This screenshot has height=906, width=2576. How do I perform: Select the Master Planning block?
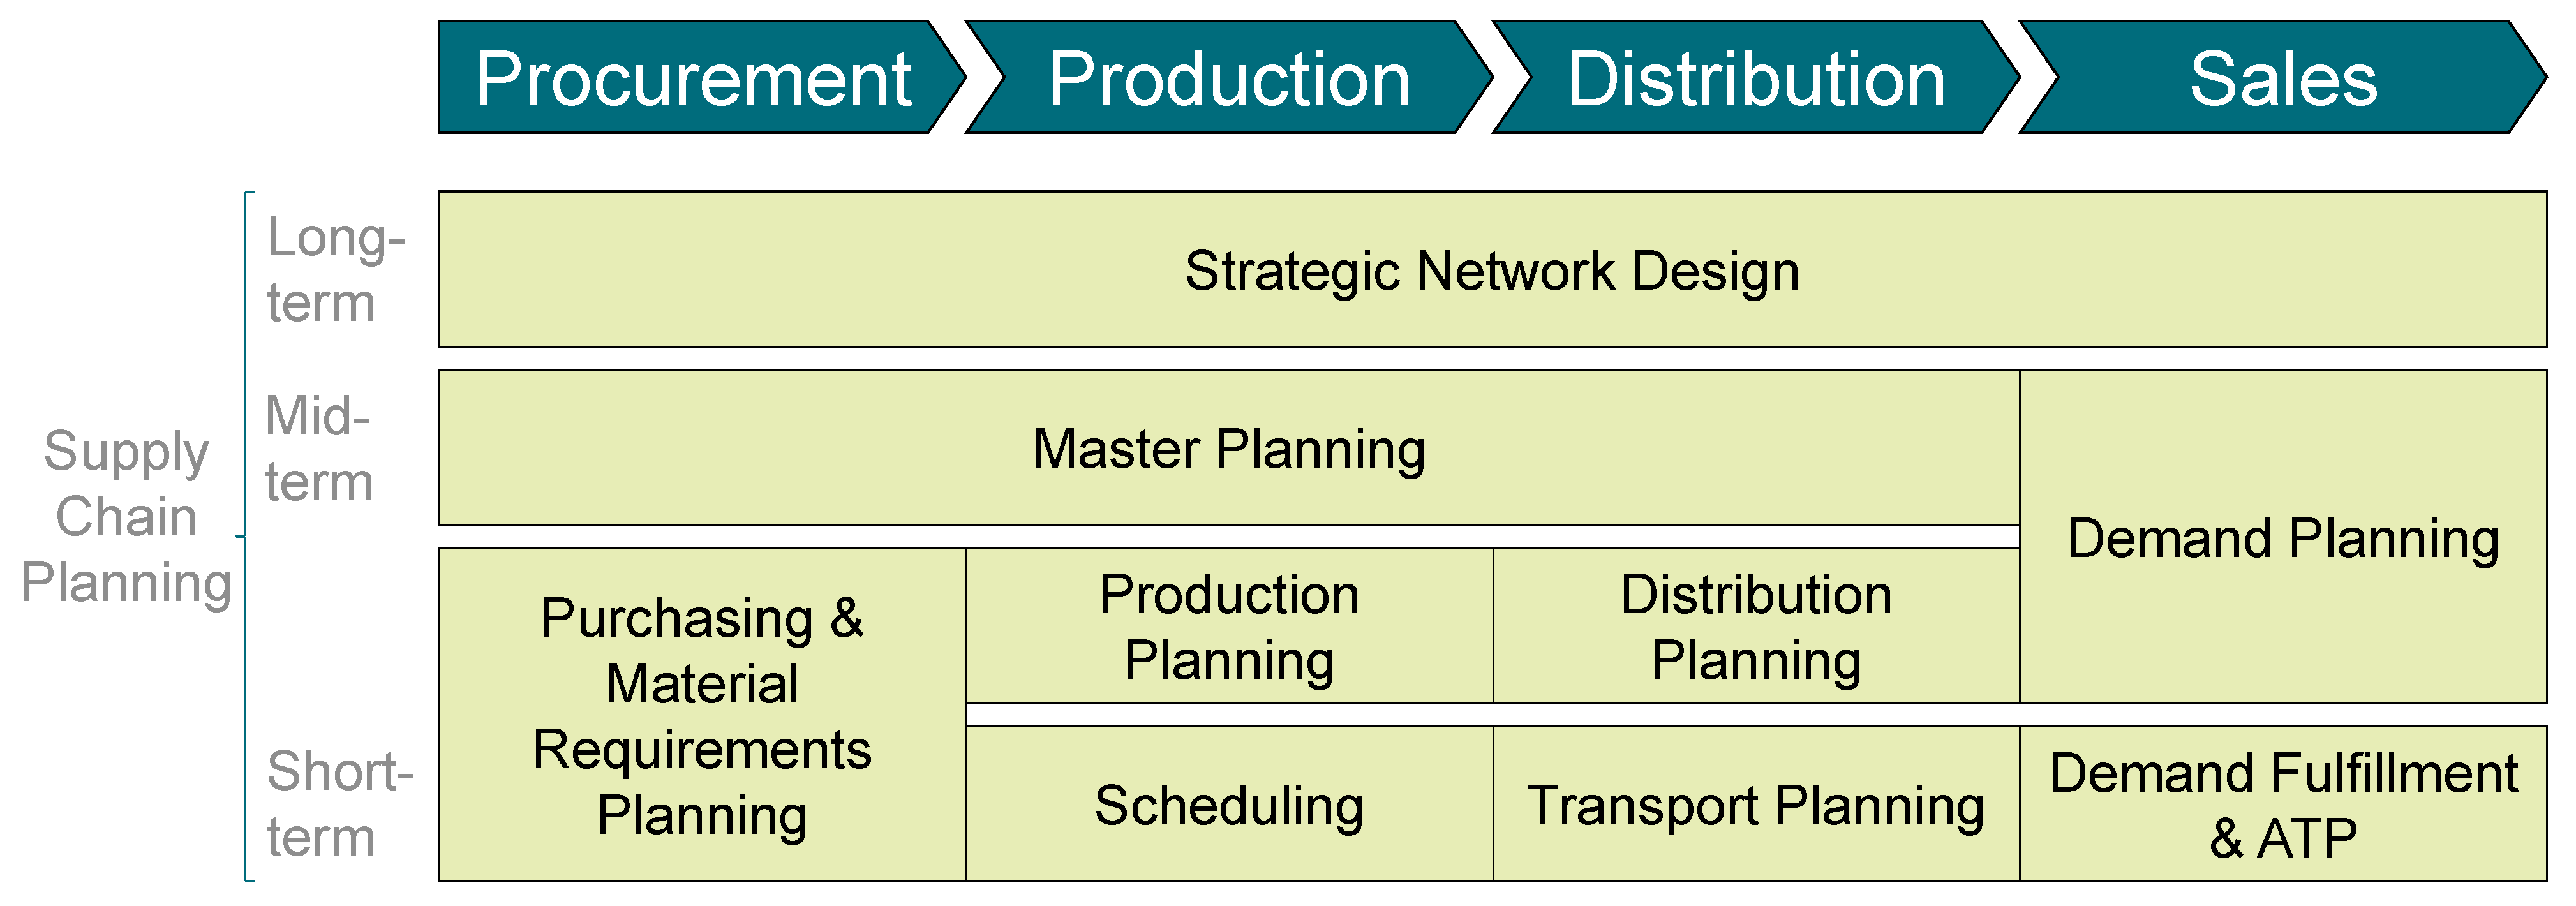coord(1228,448)
